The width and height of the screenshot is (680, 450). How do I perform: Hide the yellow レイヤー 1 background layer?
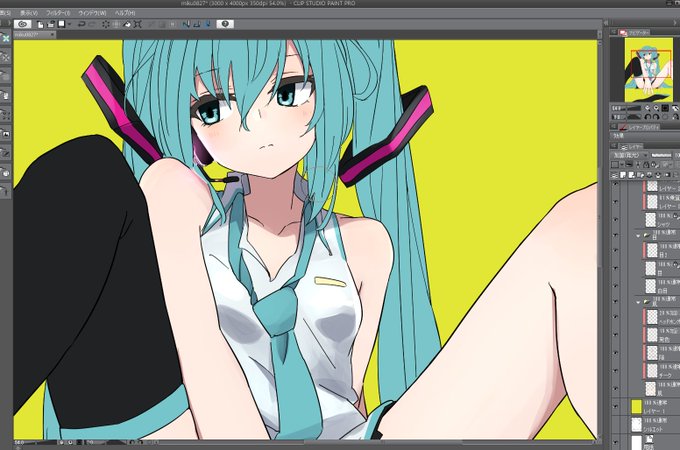click(615, 407)
